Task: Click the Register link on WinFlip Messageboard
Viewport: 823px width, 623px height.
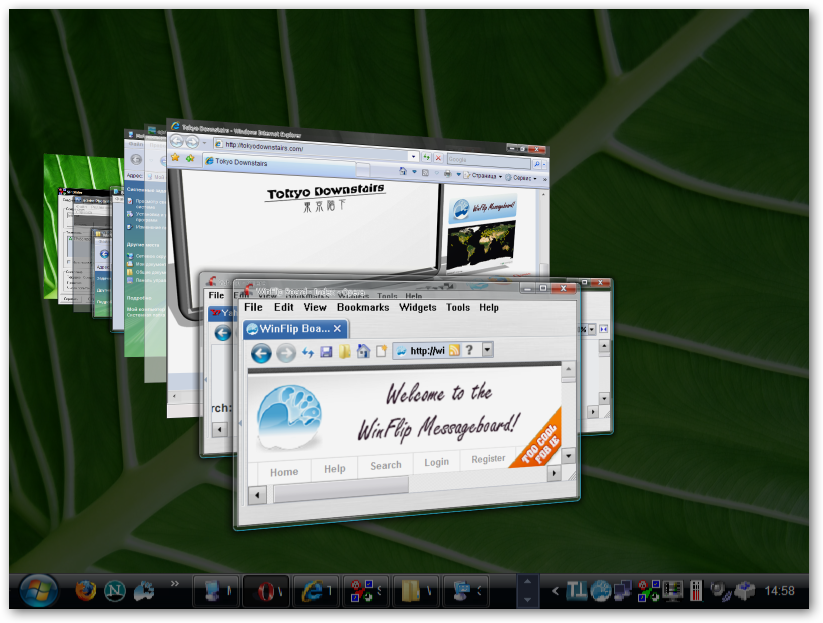Action: pos(488,459)
